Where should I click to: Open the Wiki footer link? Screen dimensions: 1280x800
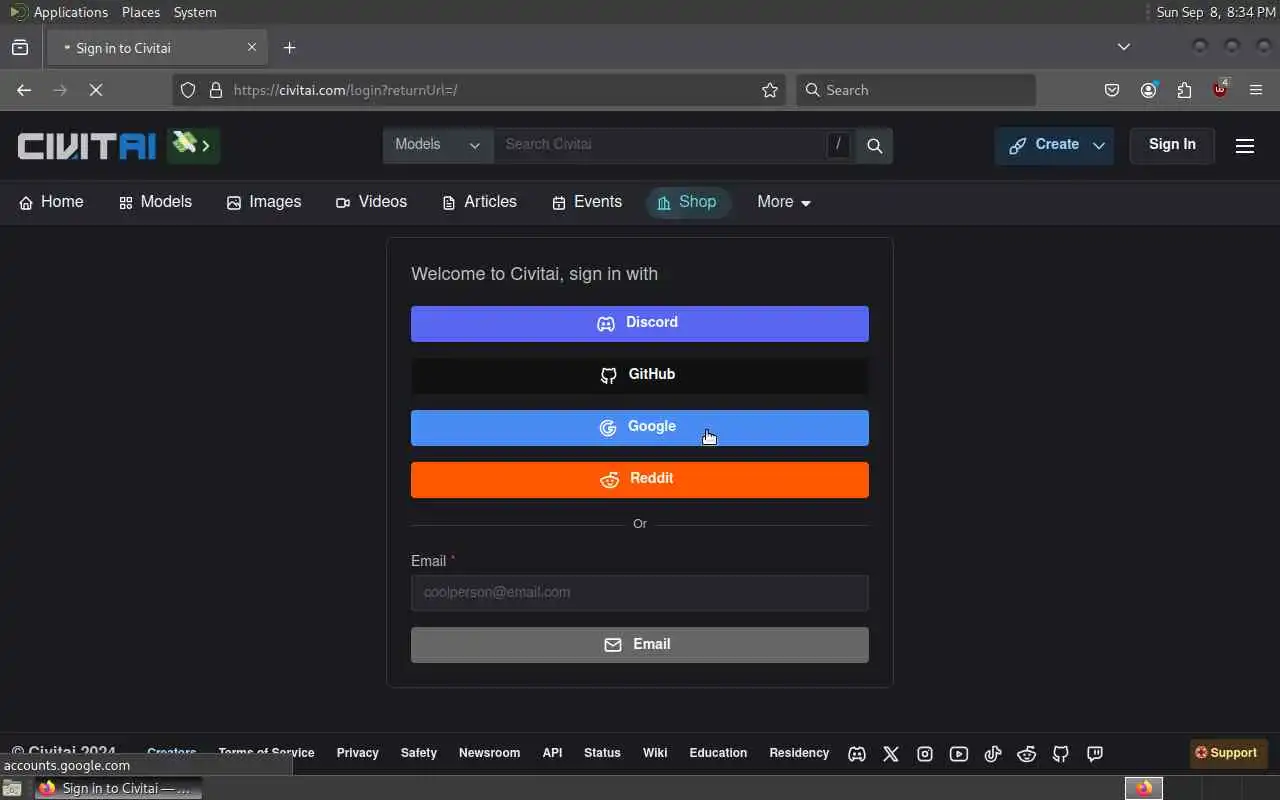click(x=655, y=753)
